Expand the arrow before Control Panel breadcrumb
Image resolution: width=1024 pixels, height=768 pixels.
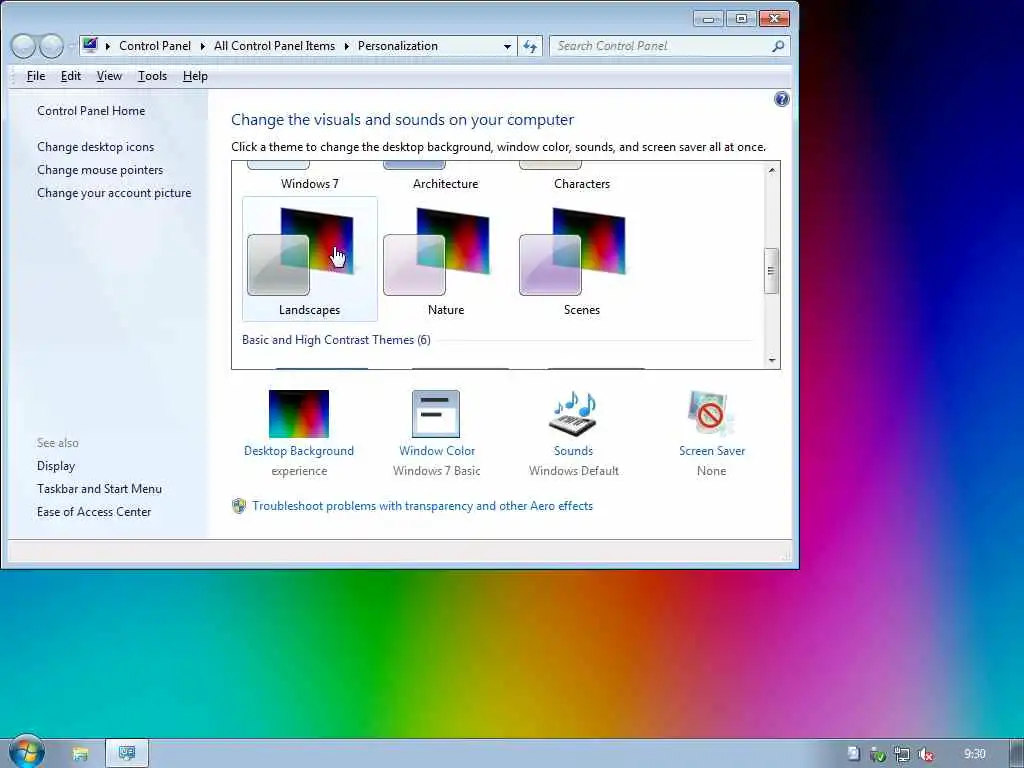click(x=108, y=46)
